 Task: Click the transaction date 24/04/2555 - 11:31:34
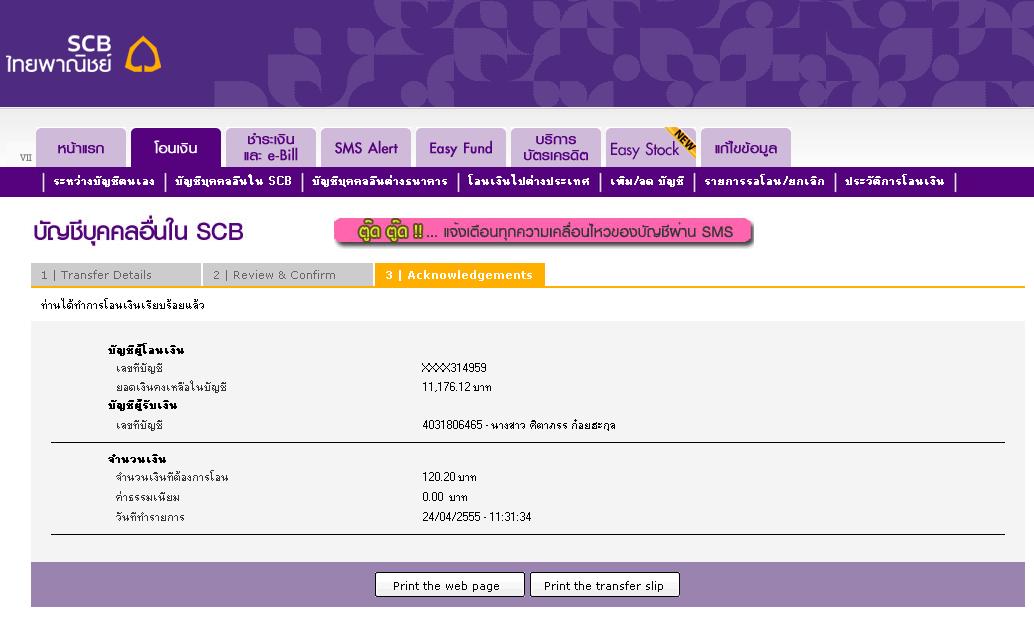(x=477, y=517)
